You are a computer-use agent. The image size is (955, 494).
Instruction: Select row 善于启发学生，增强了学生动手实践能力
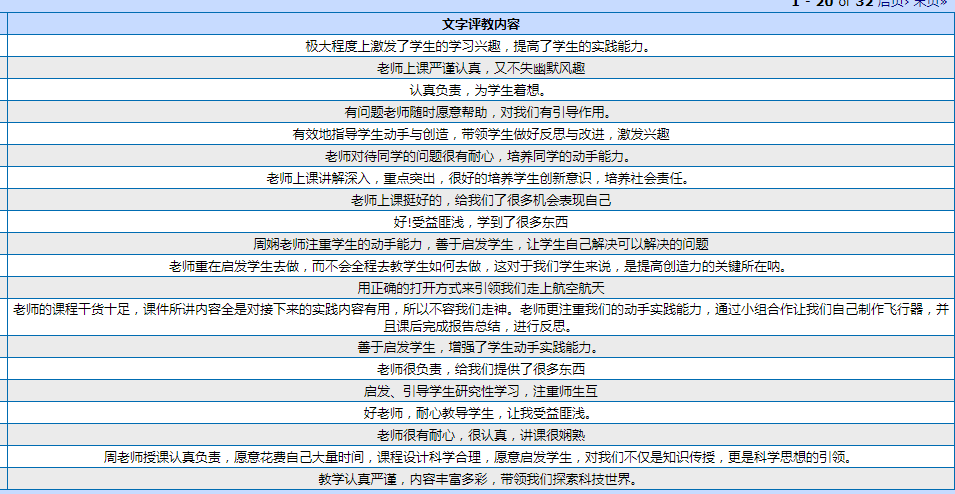coord(480,347)
